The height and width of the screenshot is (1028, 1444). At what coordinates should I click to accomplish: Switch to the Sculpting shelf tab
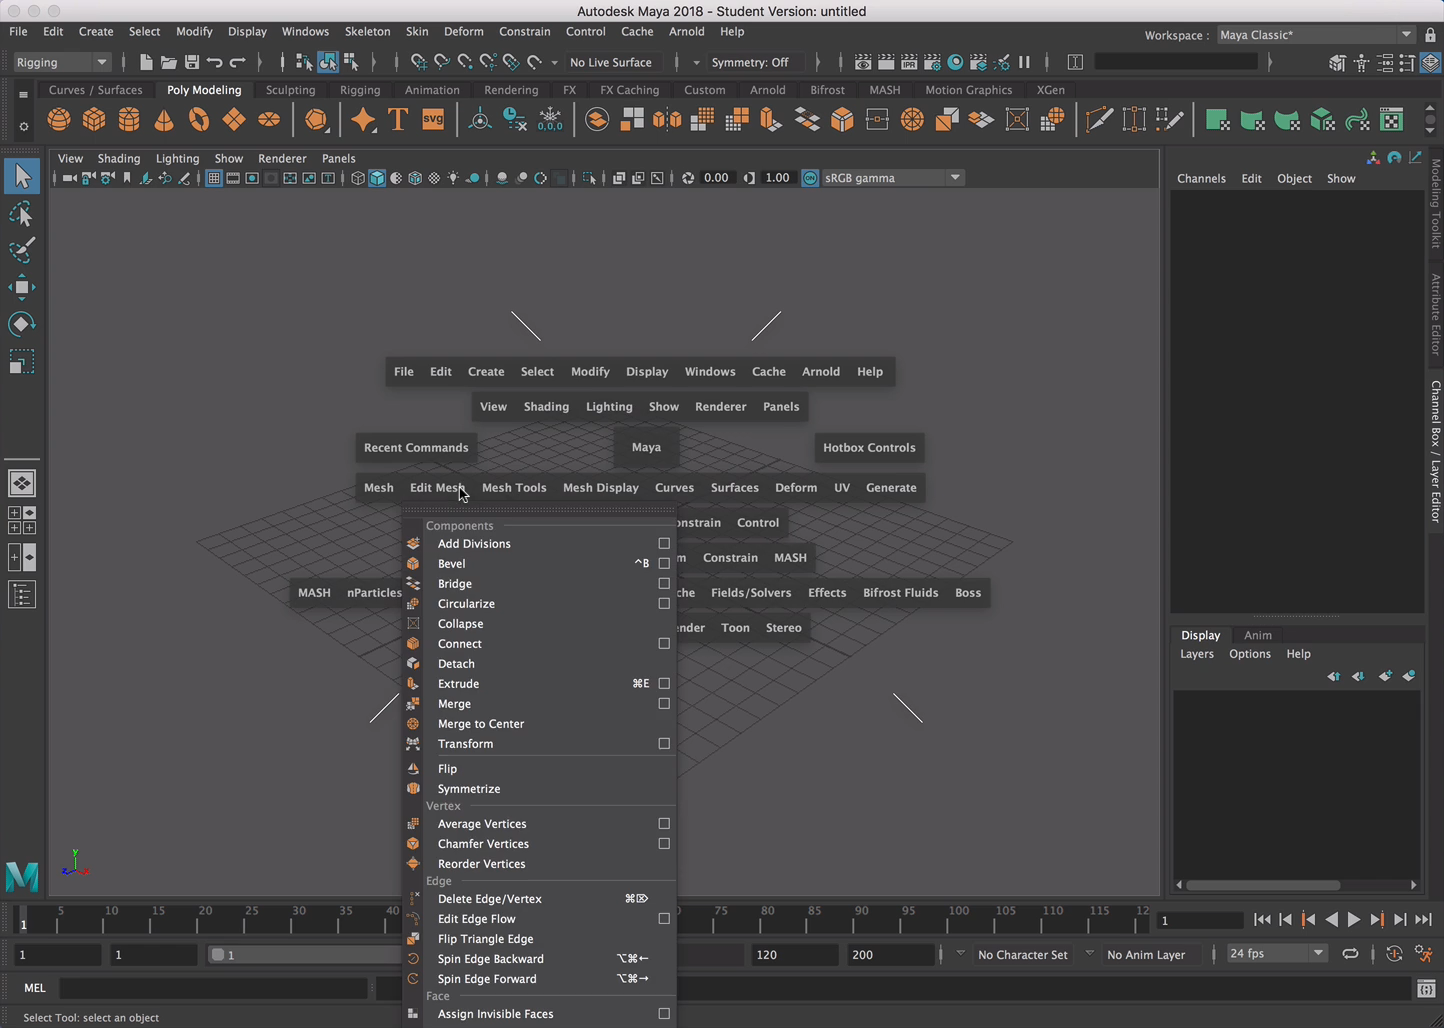point(290,90)
